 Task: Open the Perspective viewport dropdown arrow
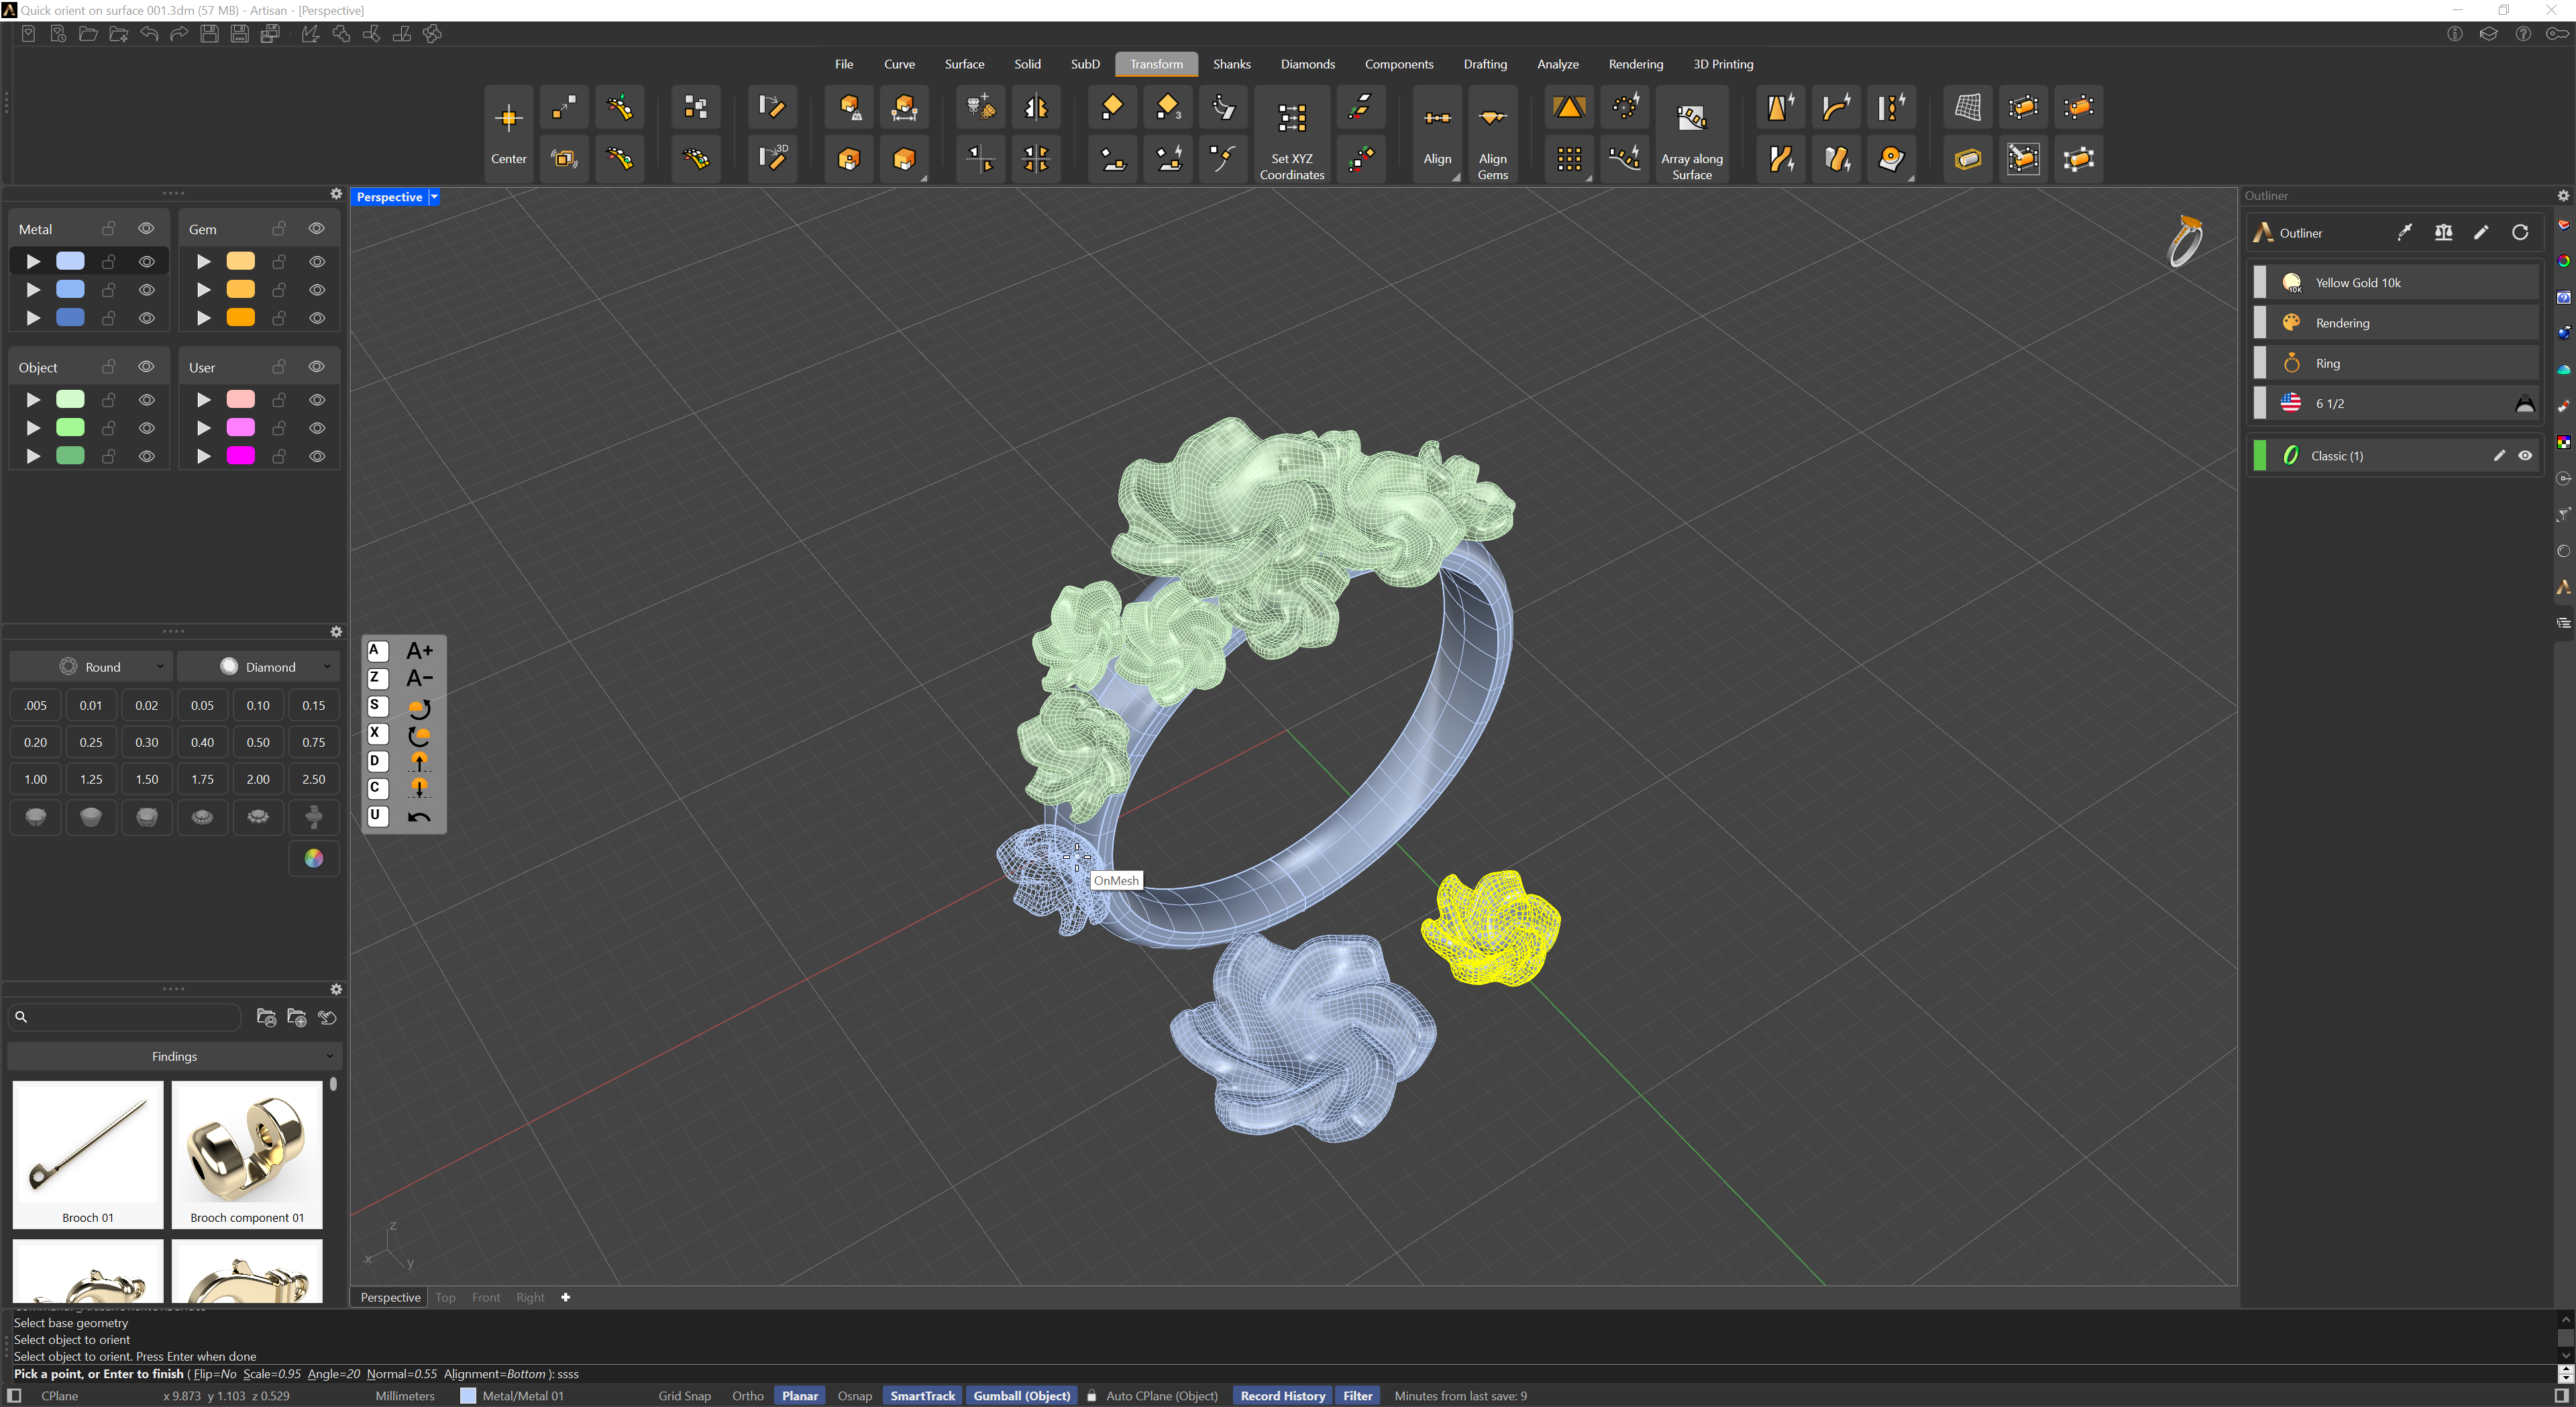coord(434,197)
